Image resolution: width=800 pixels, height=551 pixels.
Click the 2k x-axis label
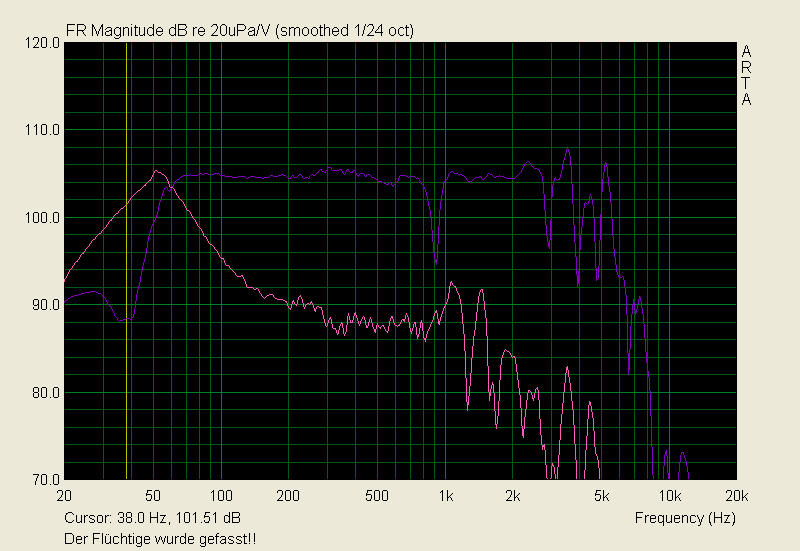[513, 496]
